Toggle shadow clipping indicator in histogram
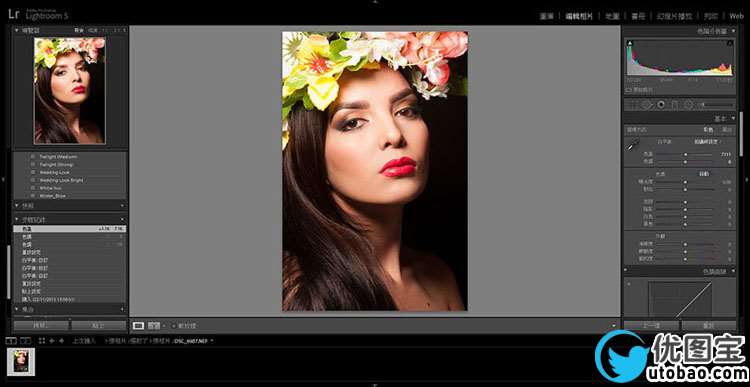Screen dimensions: 750x387 [630, 44]
